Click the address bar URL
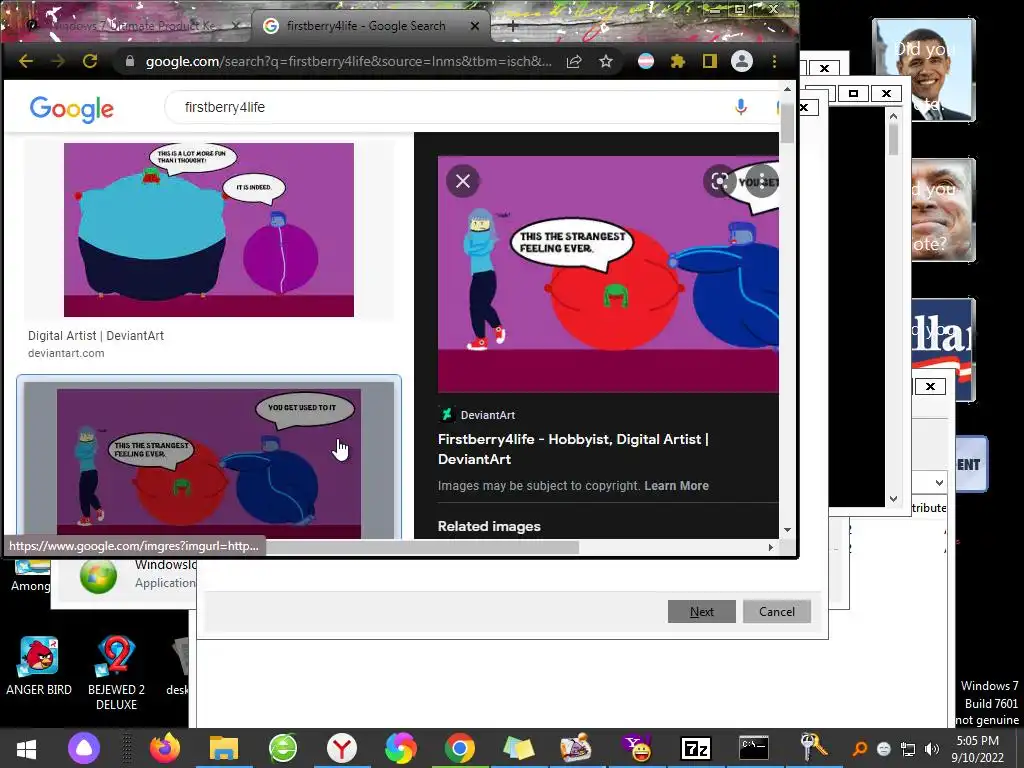 348,61
